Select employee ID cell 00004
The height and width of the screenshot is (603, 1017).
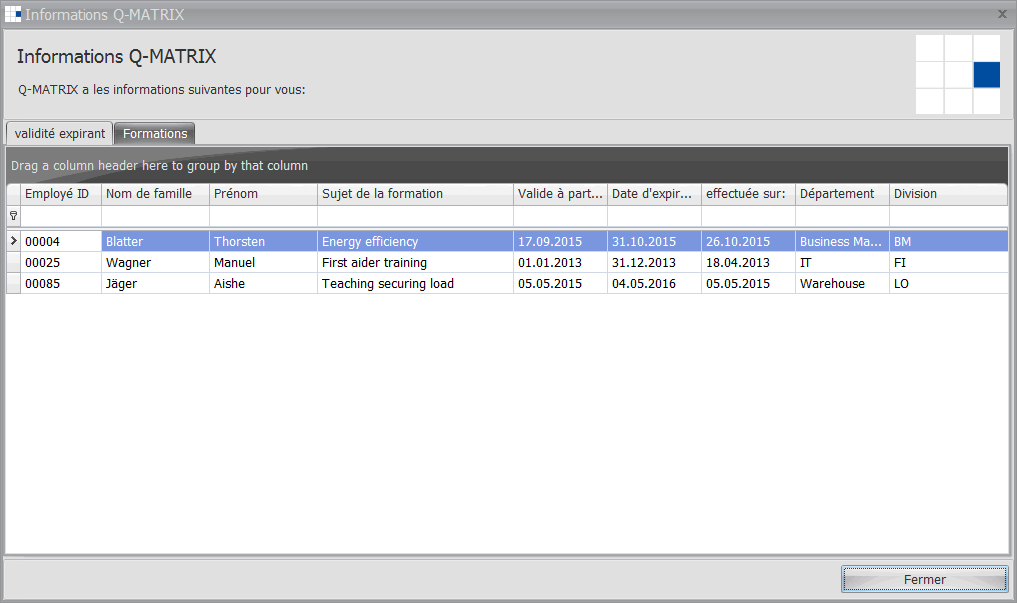pyautogui.click(x=61, y=241)
